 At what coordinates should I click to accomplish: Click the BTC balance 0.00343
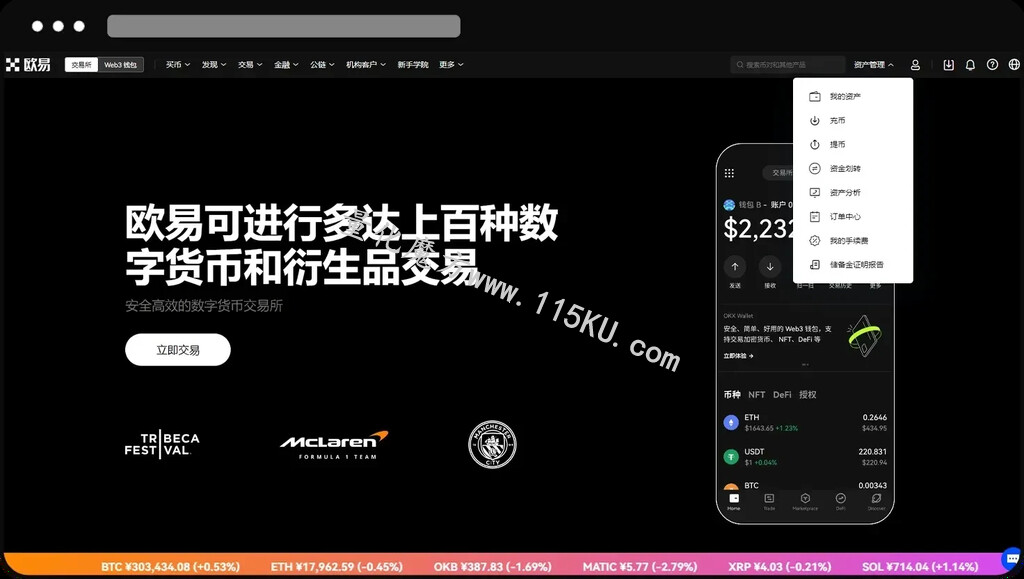point(872,486)
